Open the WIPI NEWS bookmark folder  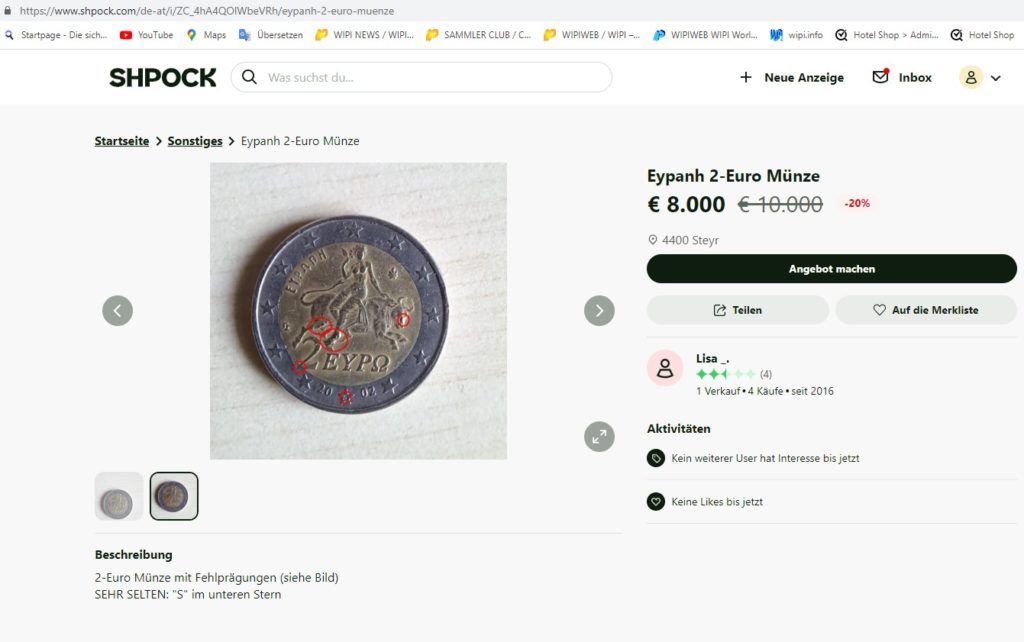click(x=363, y=35)
